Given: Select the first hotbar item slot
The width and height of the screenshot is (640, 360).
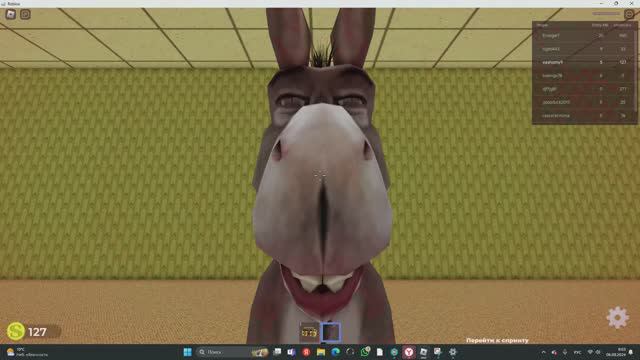Looking at the screenshot, I should [309, 332].
